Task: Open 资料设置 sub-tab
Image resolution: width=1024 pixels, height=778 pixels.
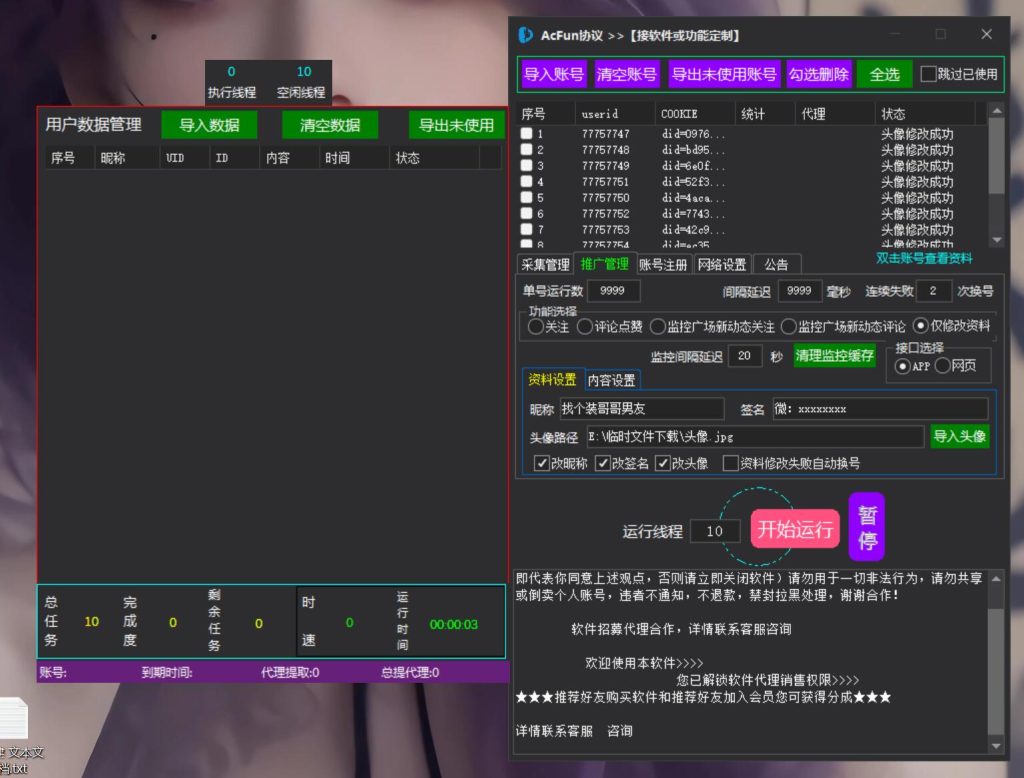Action: 552,380
